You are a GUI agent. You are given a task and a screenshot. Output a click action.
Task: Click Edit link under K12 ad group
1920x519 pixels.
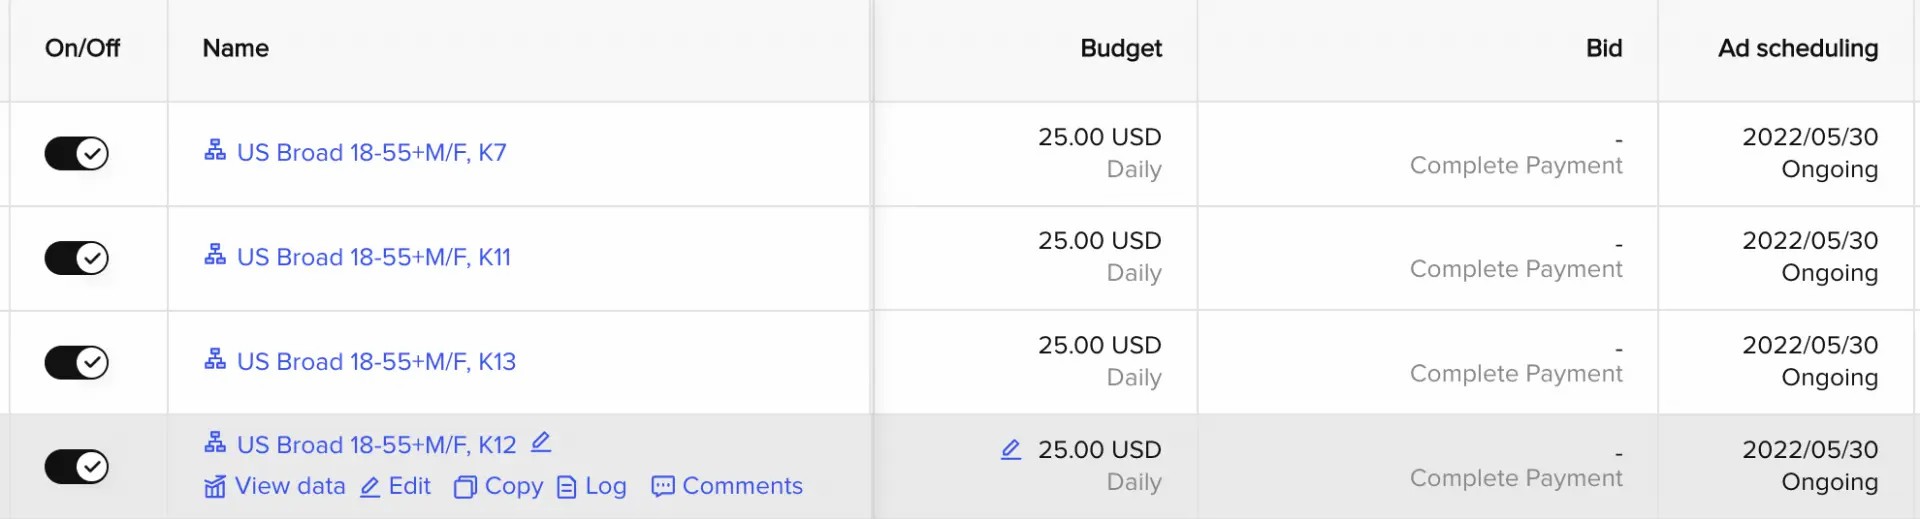[396, 486]
